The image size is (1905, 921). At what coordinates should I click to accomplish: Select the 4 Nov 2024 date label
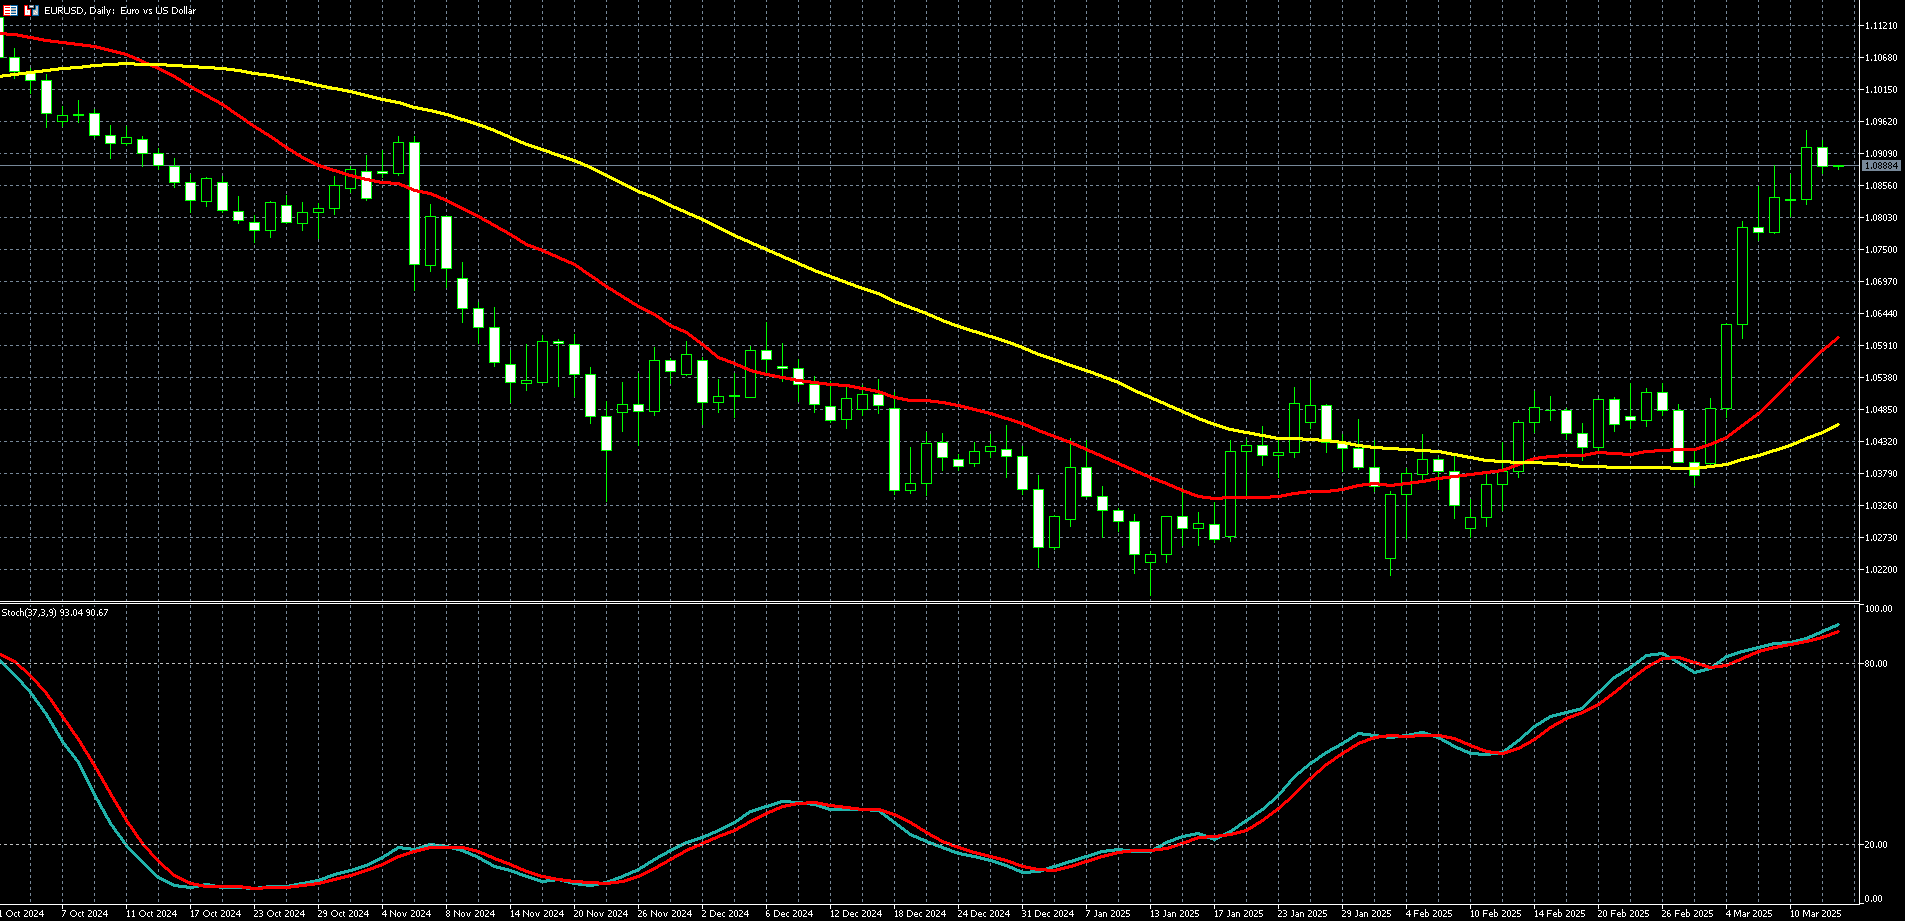[406, 913]
